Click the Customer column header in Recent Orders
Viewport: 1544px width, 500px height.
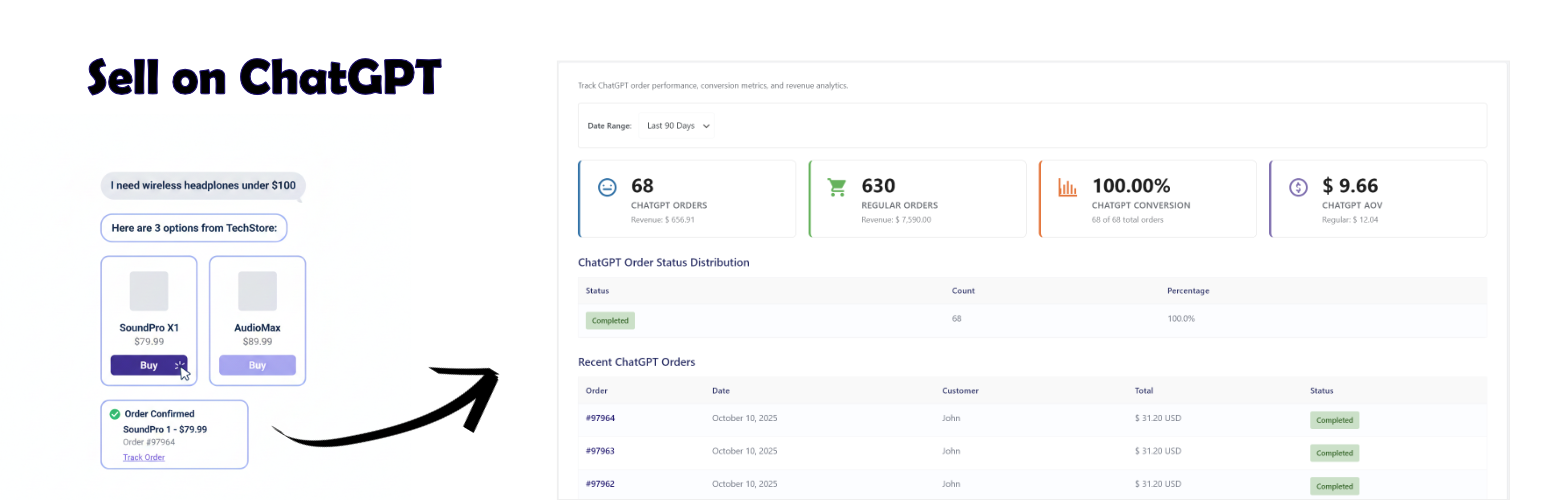pos(960,391)
